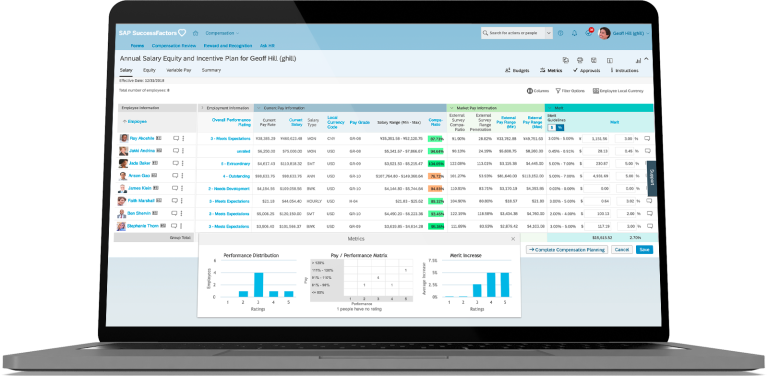This screenshot has width=768, height=376.
Task: Edit the merit percent field for James Klein
Action: coord(625,188)
